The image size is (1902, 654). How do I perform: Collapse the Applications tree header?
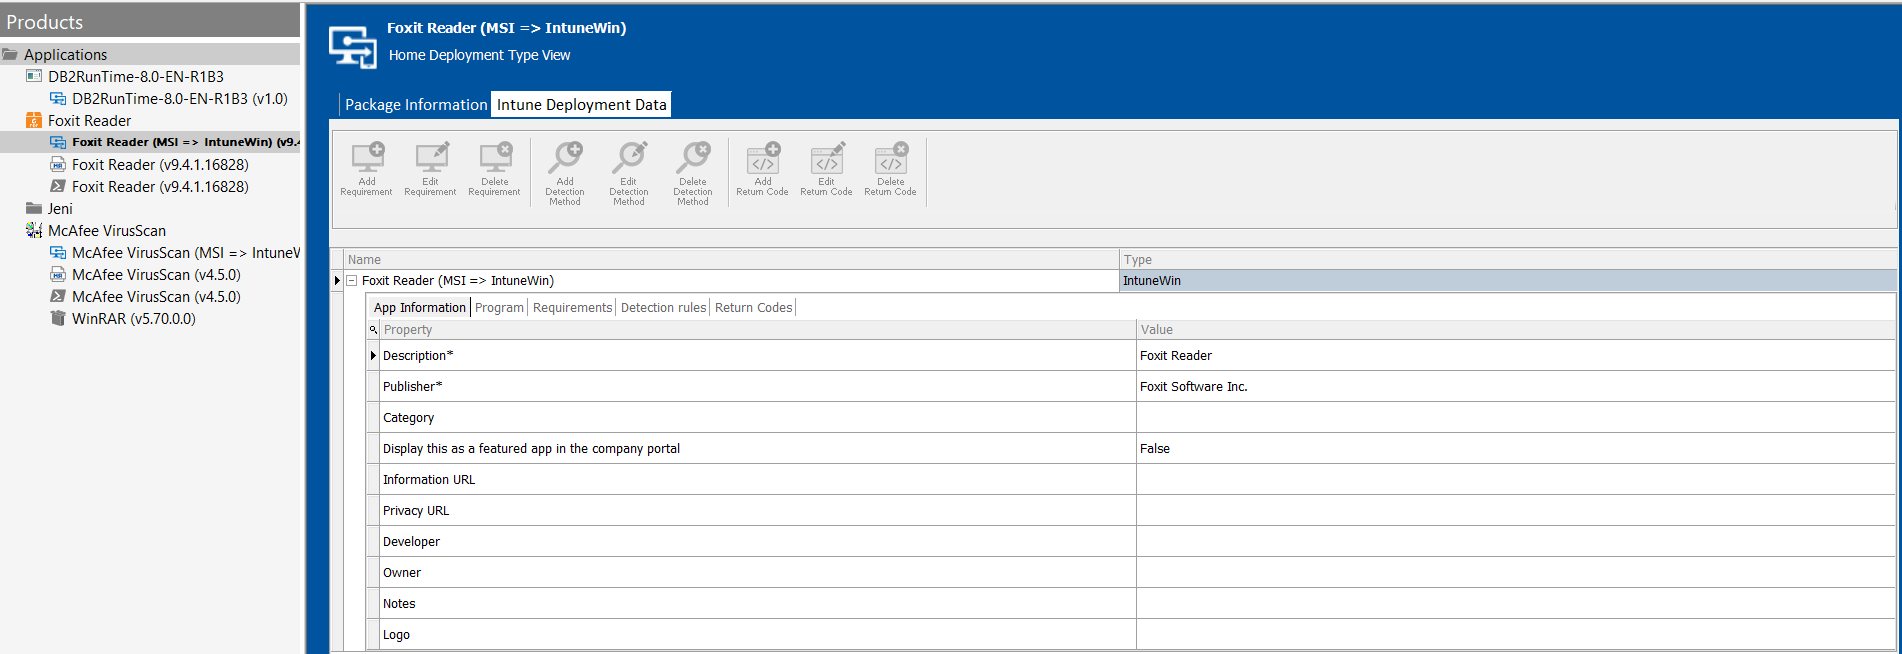(10, 55)
